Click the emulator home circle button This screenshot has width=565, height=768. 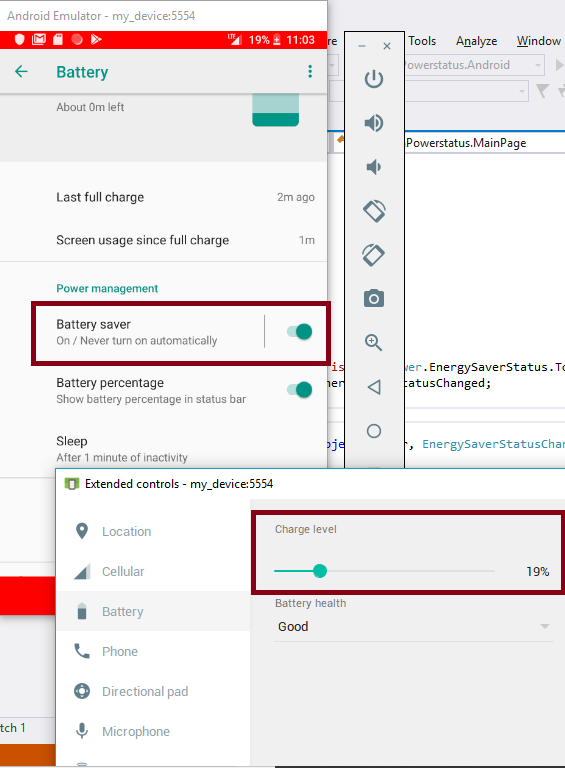(374, 431)
